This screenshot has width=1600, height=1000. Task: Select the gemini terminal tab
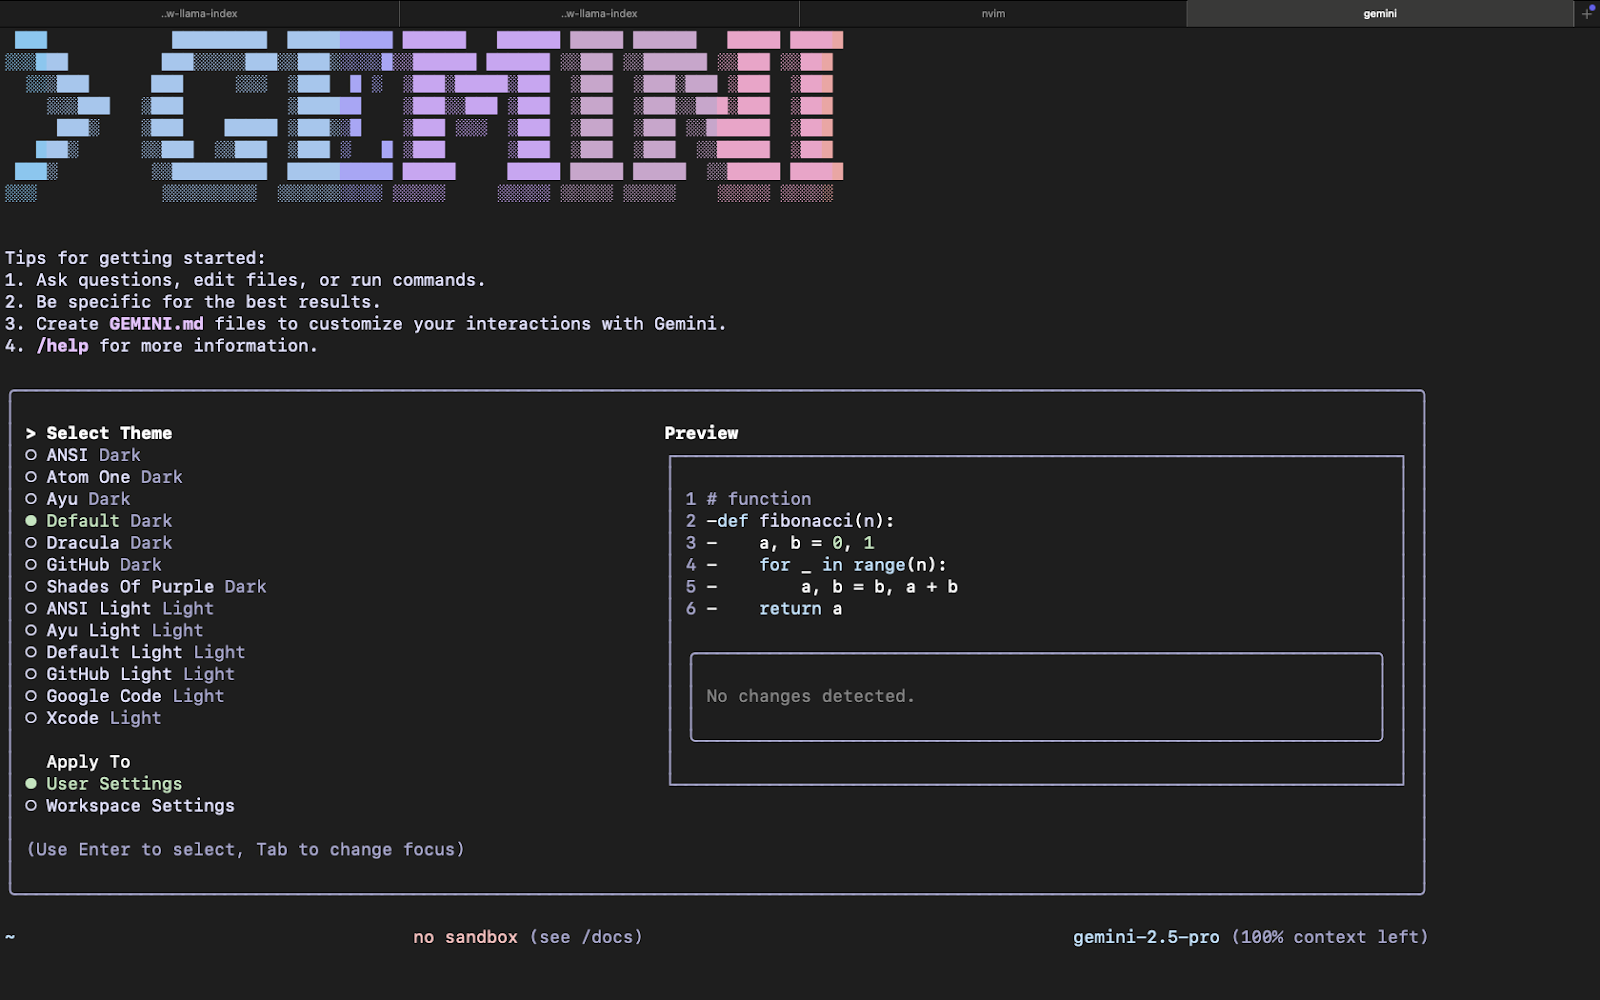coord(1380,13)
